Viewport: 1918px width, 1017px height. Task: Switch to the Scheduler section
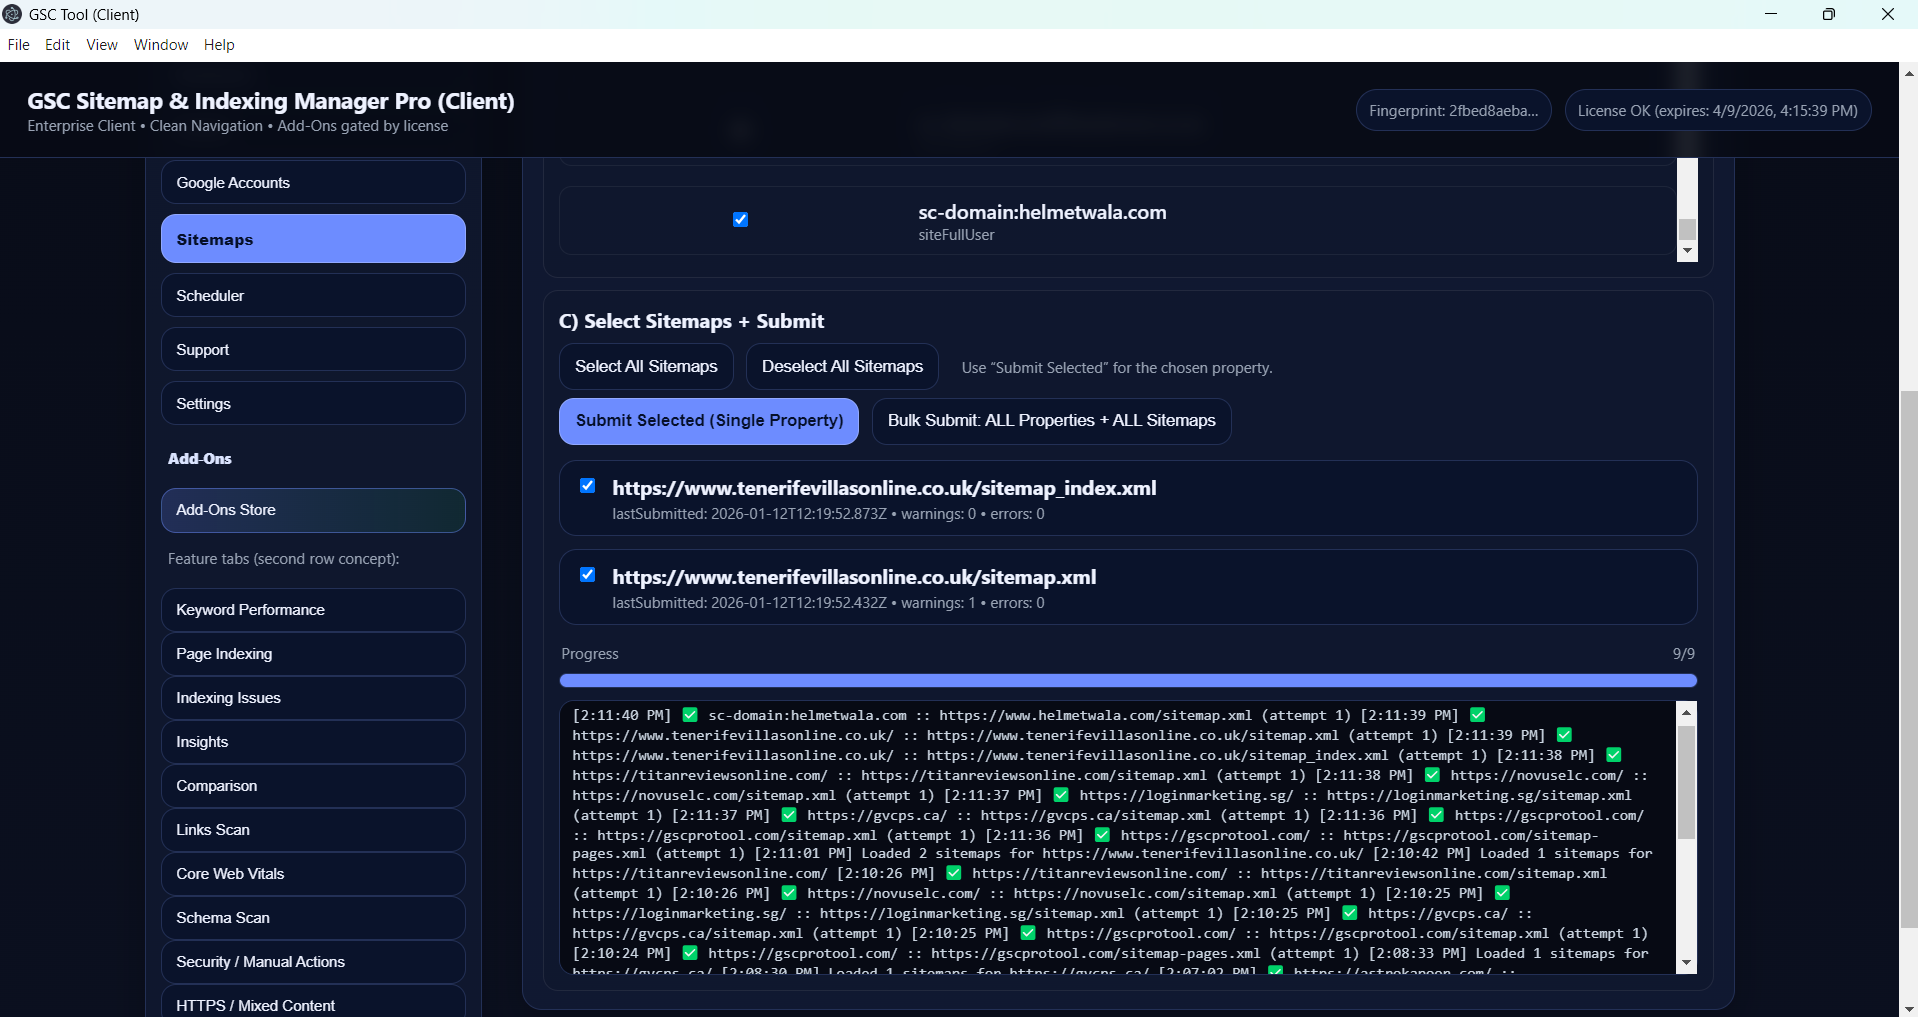click(x=313, y=296)
